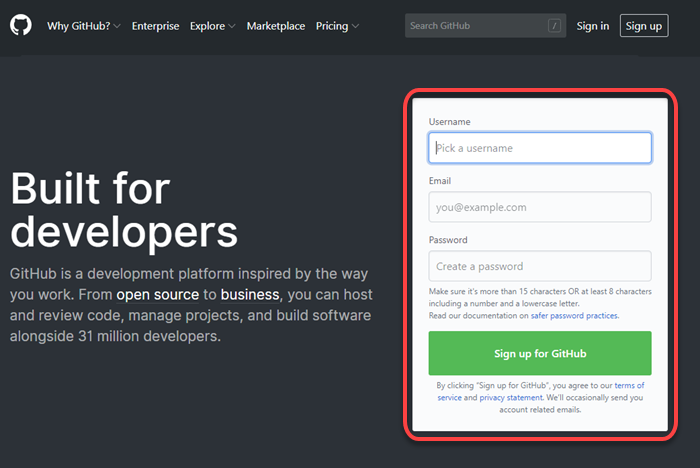
Task: Click the GitHub Octocat logo
Action: [21, 25]
